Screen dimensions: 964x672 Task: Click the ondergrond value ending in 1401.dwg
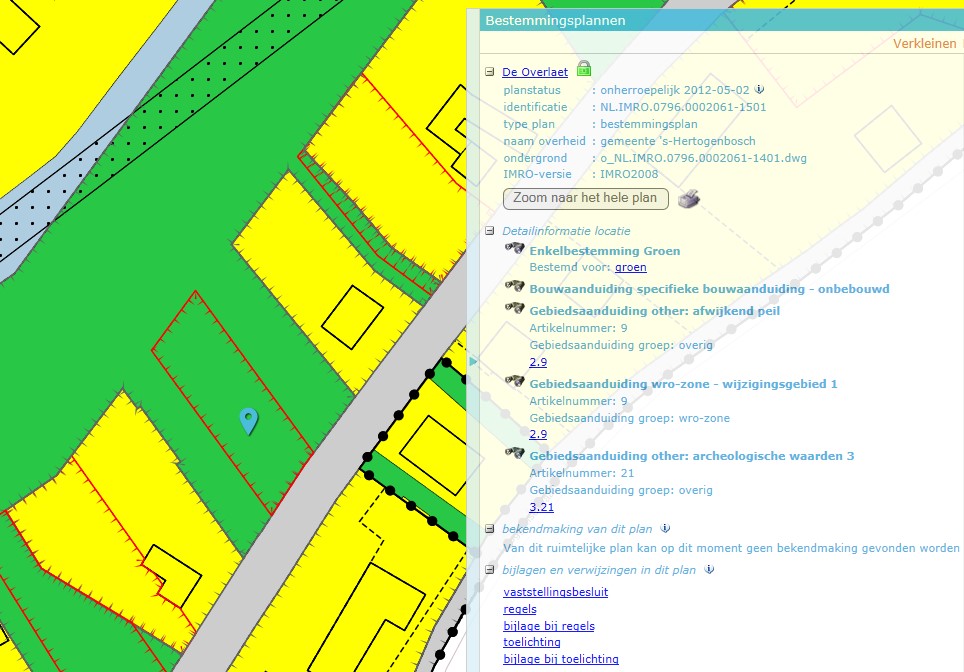coord(703,158)
